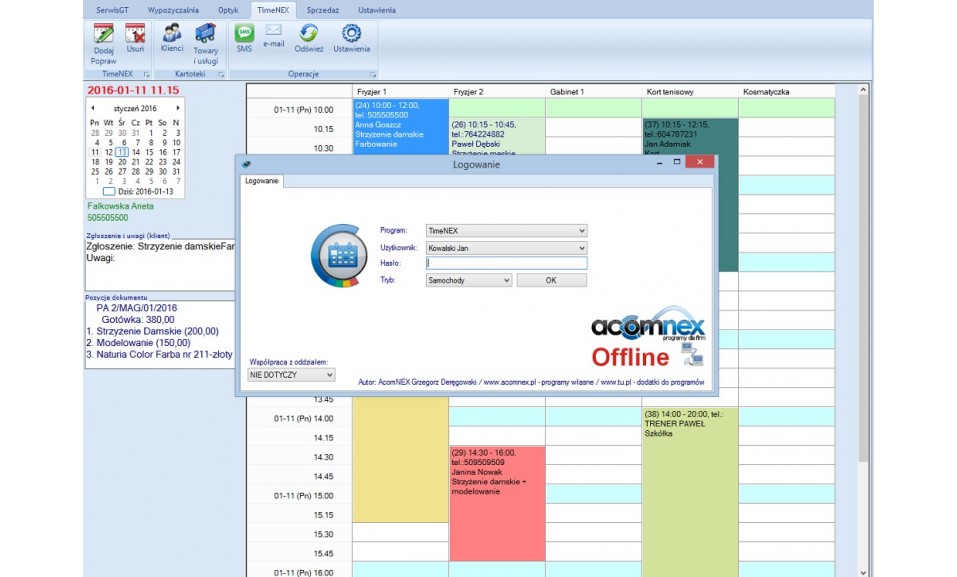Go to next month in the calendar
The image size is (957, 577).
coord(178,108)
